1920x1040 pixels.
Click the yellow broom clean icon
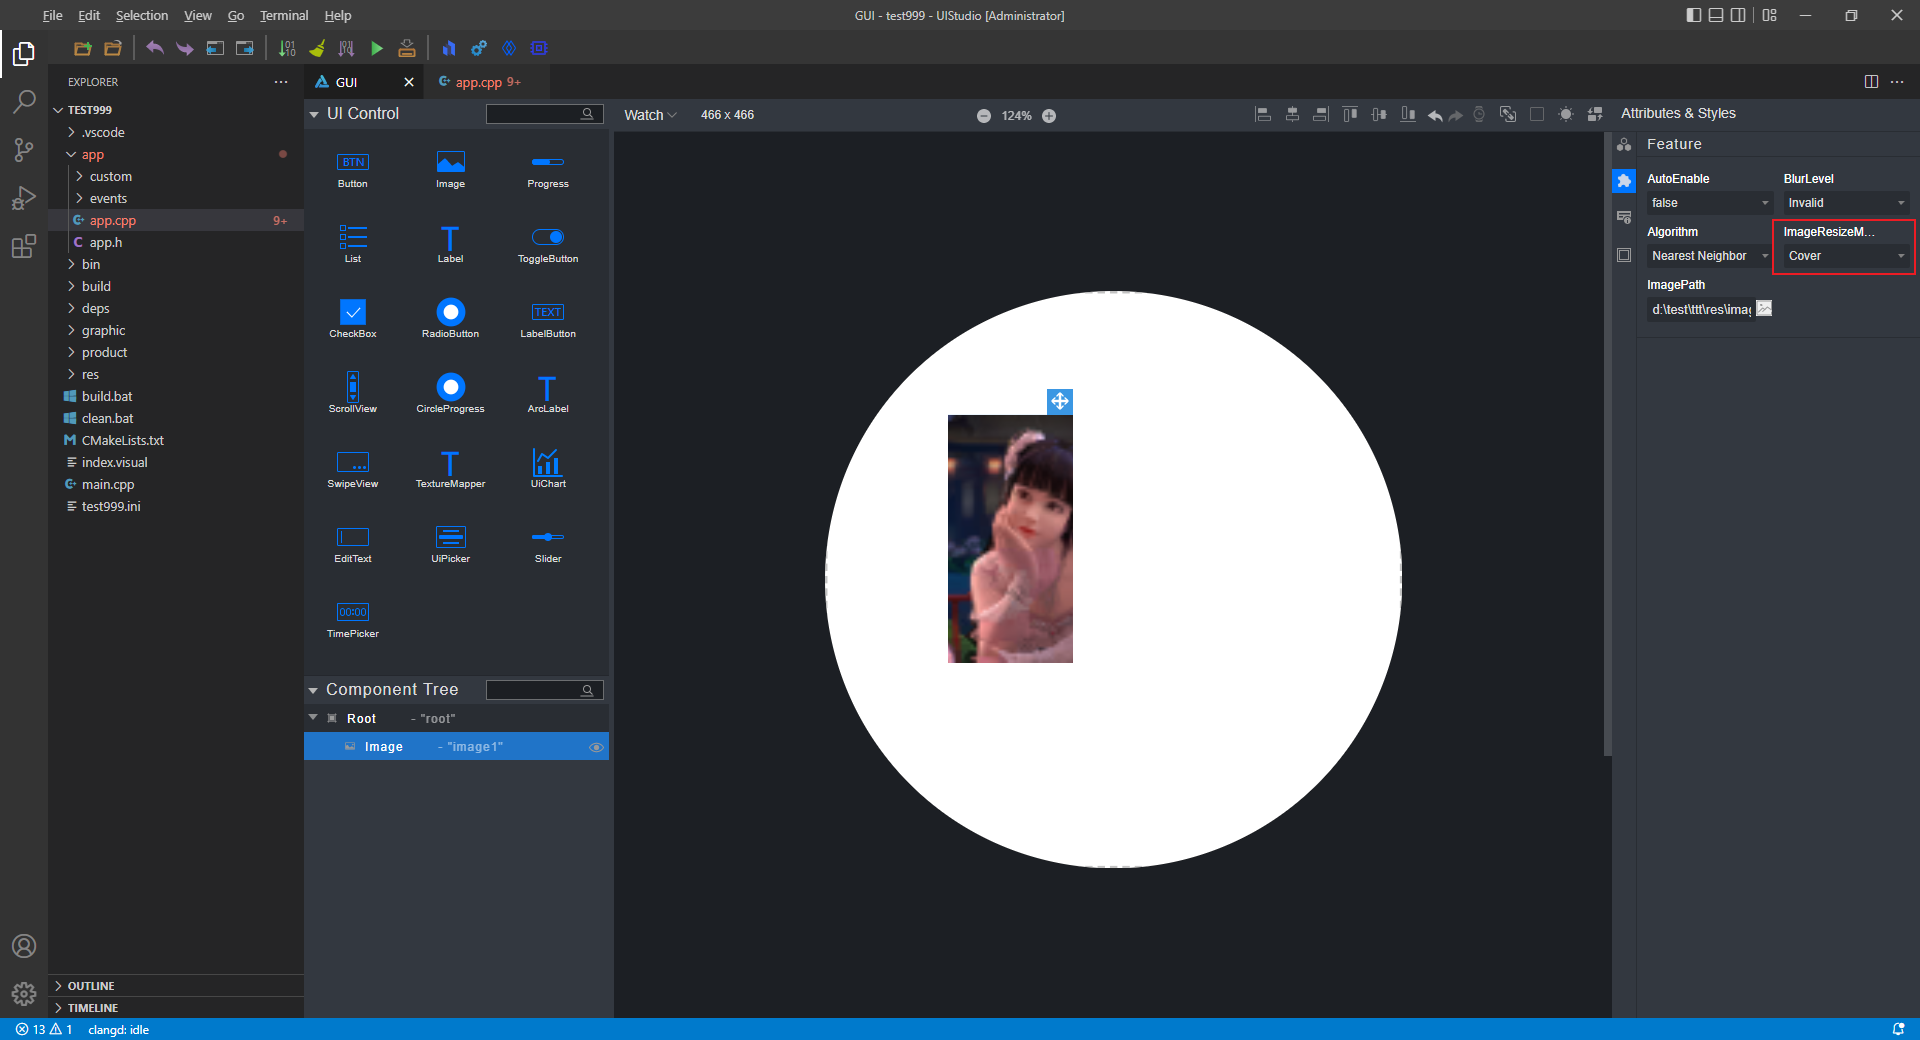317,48
